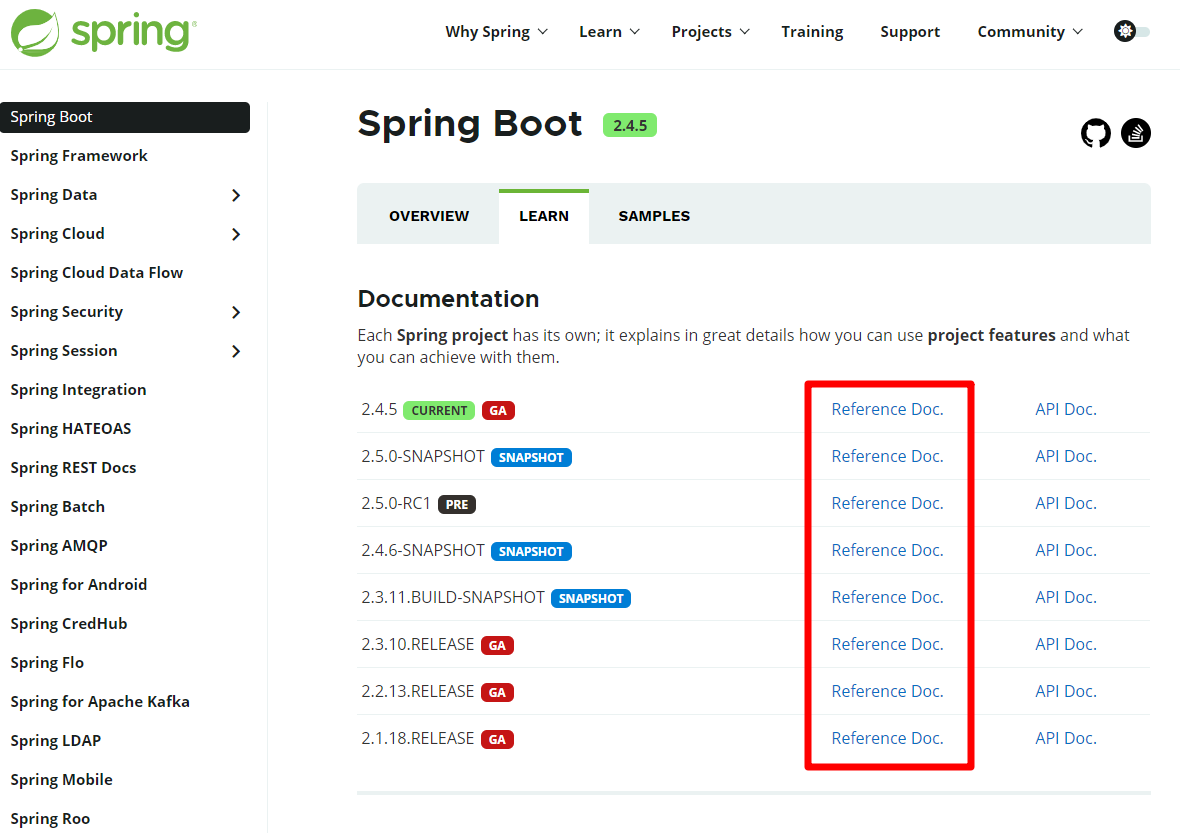Open Reference Doc. for 2.5.0-SNAPSHOT

click(x=887, y=457)
